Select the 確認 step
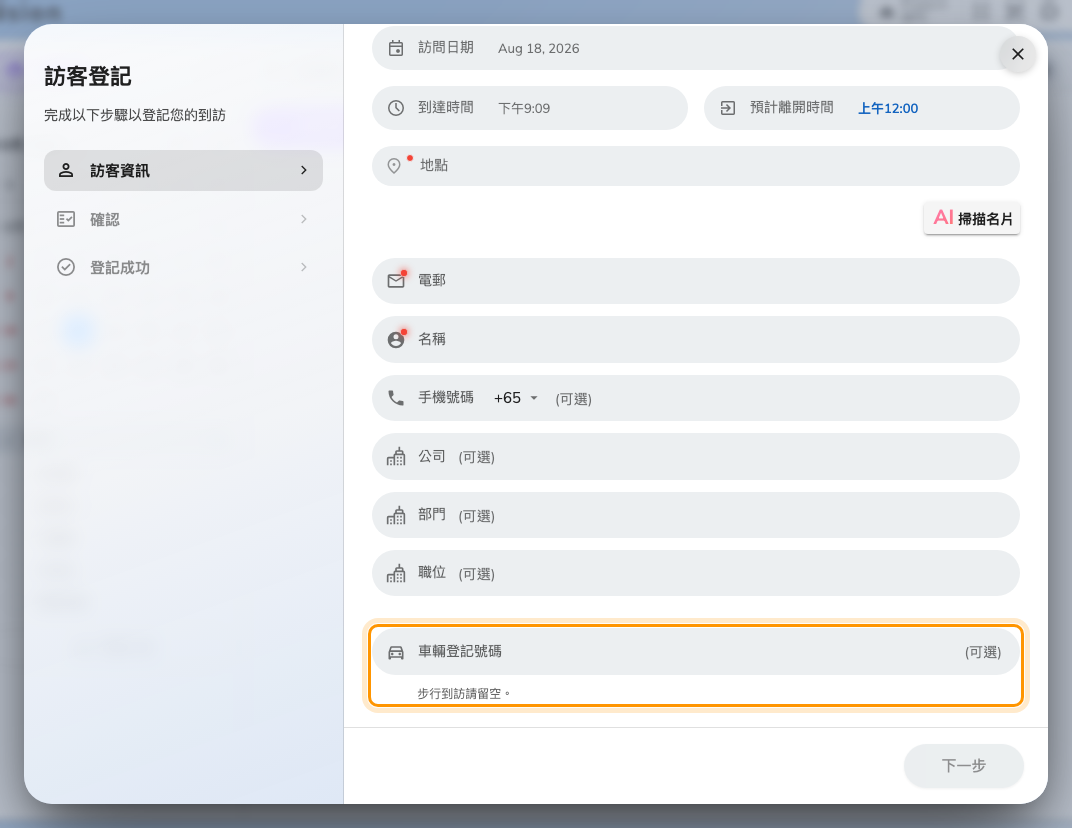This screenshot has width=1072, height=828. click(183, 219)
